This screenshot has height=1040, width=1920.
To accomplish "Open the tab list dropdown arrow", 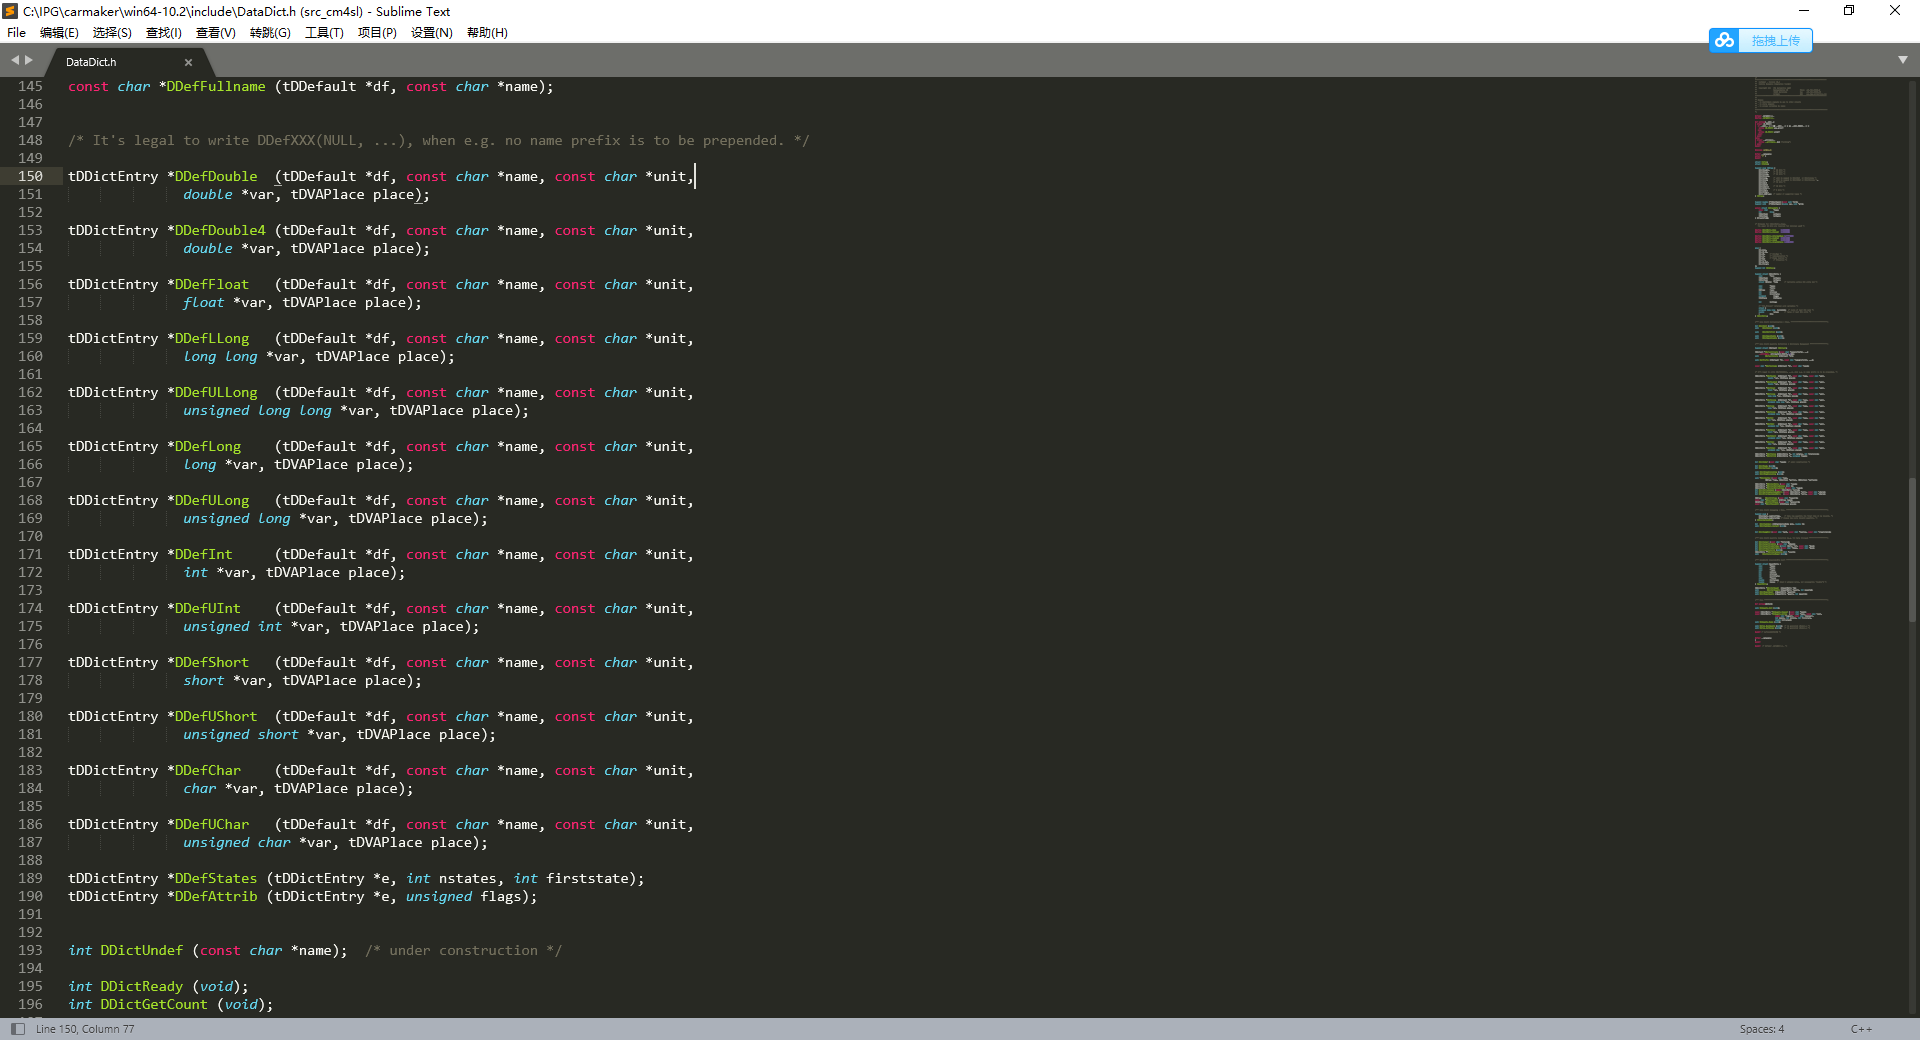I will (1902, 60).
